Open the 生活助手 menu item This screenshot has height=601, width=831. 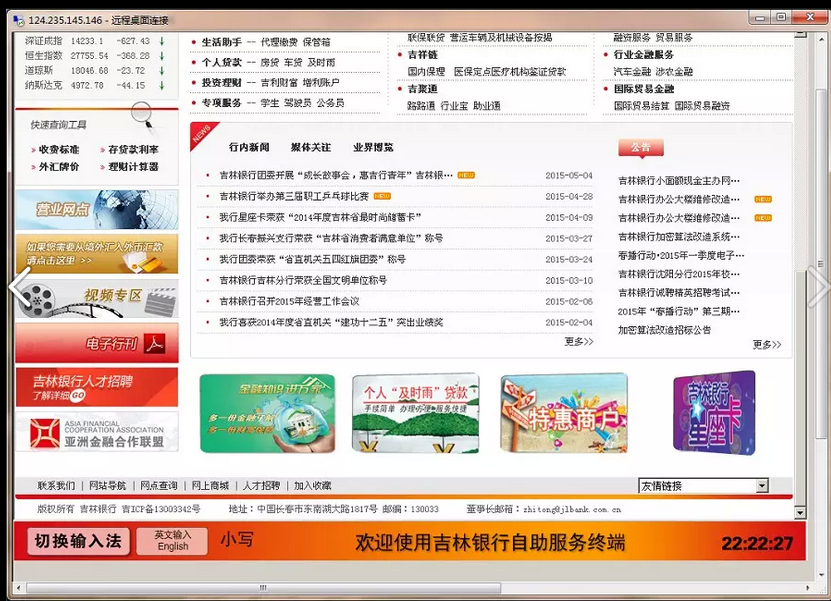tap(222, 42)
